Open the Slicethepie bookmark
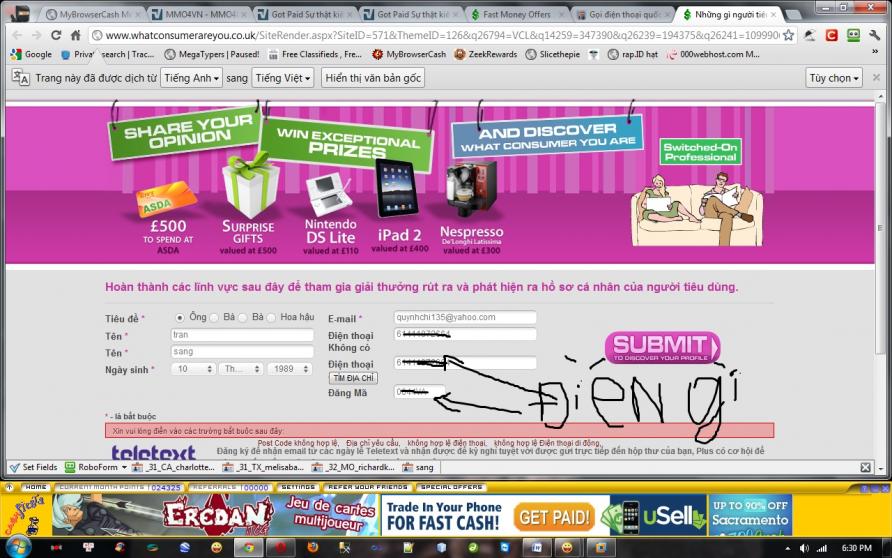 click(x=552, y=55)
